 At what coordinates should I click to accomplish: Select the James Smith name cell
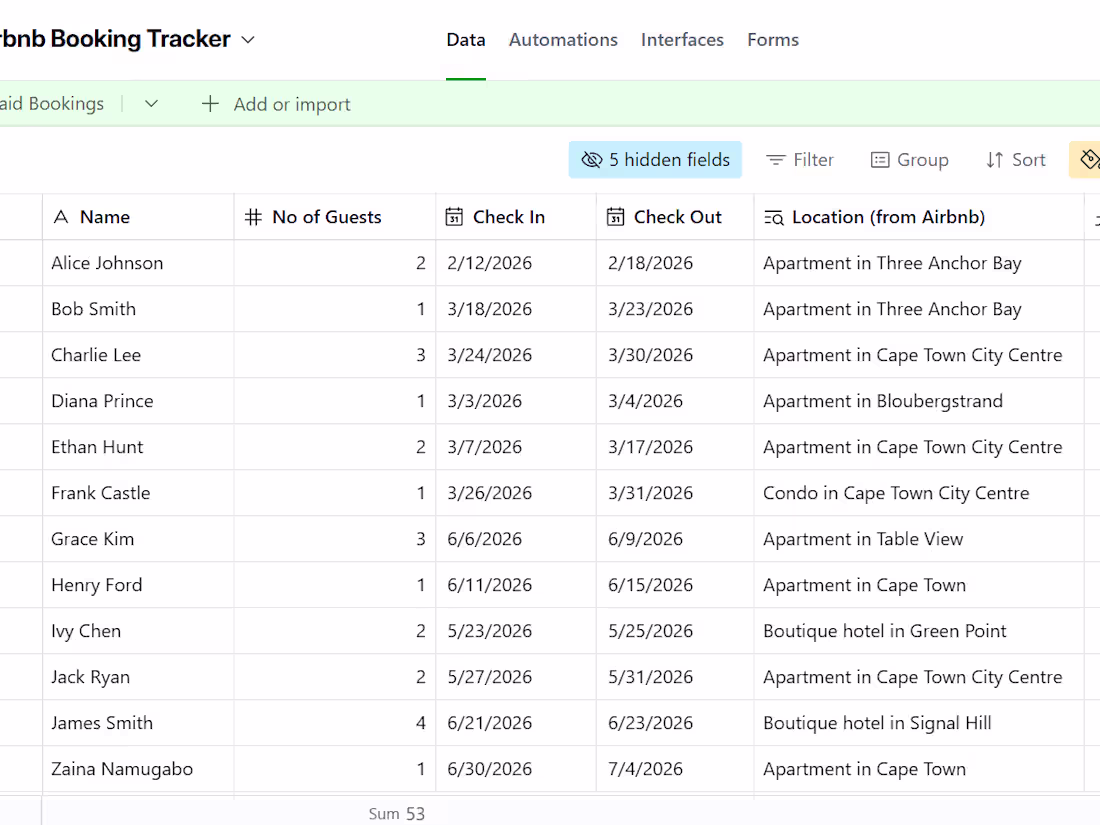[138, 723]
